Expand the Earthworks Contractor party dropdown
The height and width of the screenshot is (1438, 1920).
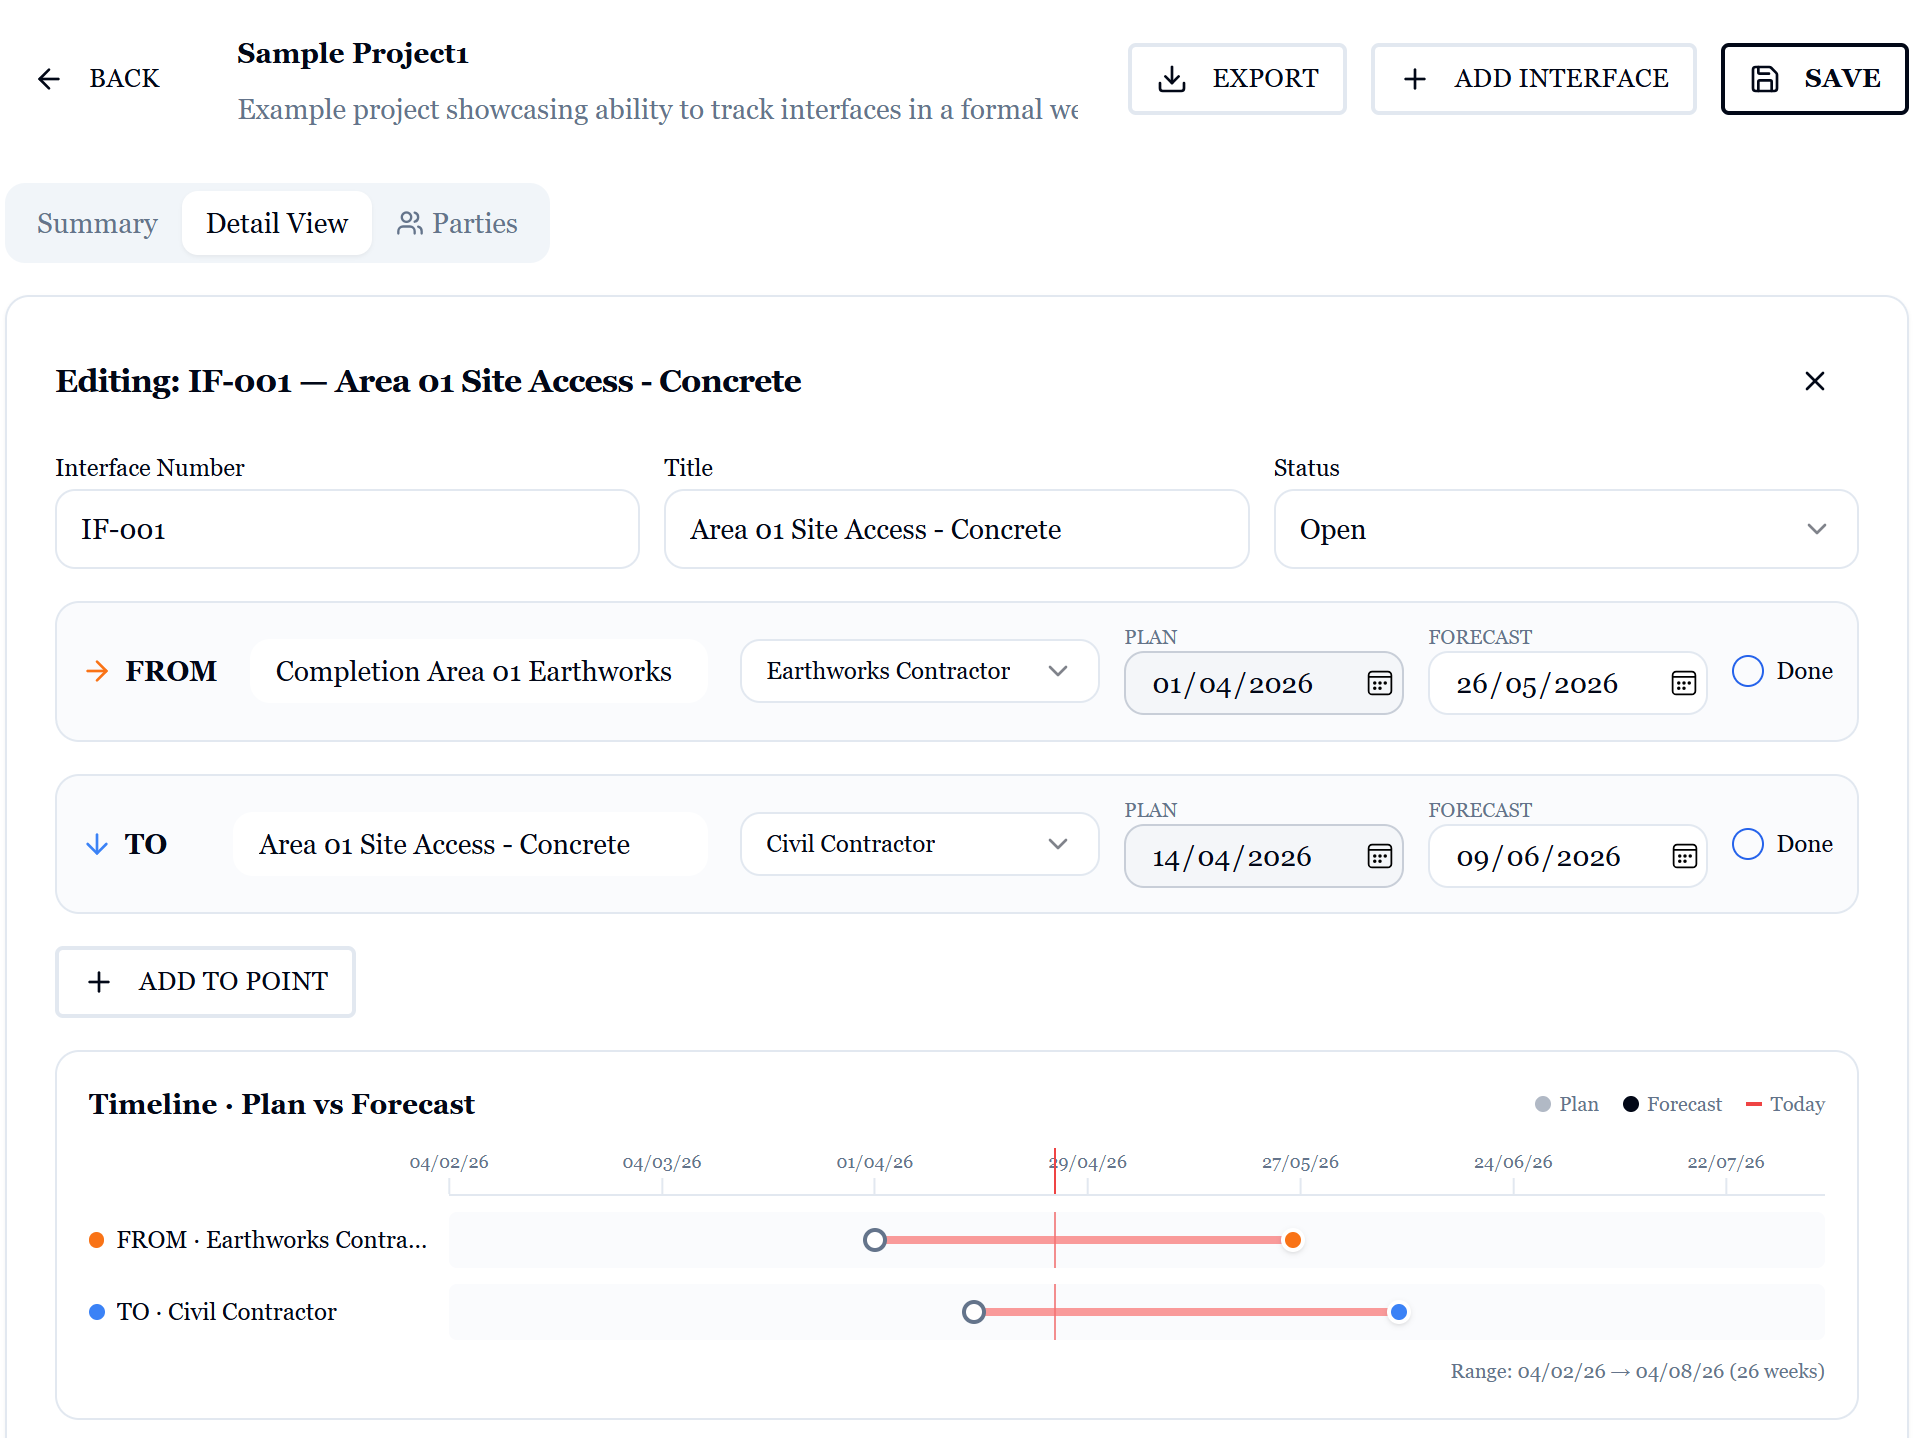[x=919, y=671]
